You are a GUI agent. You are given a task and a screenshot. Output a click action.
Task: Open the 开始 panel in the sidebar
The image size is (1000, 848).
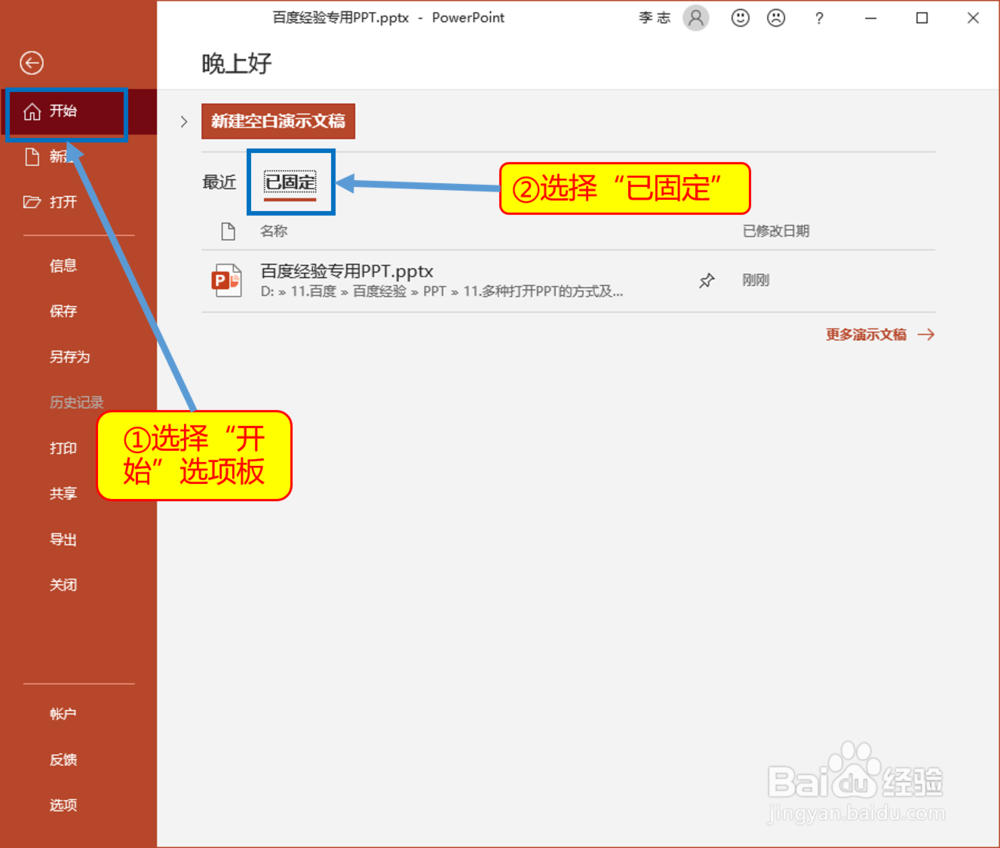(x=63, y=113)
